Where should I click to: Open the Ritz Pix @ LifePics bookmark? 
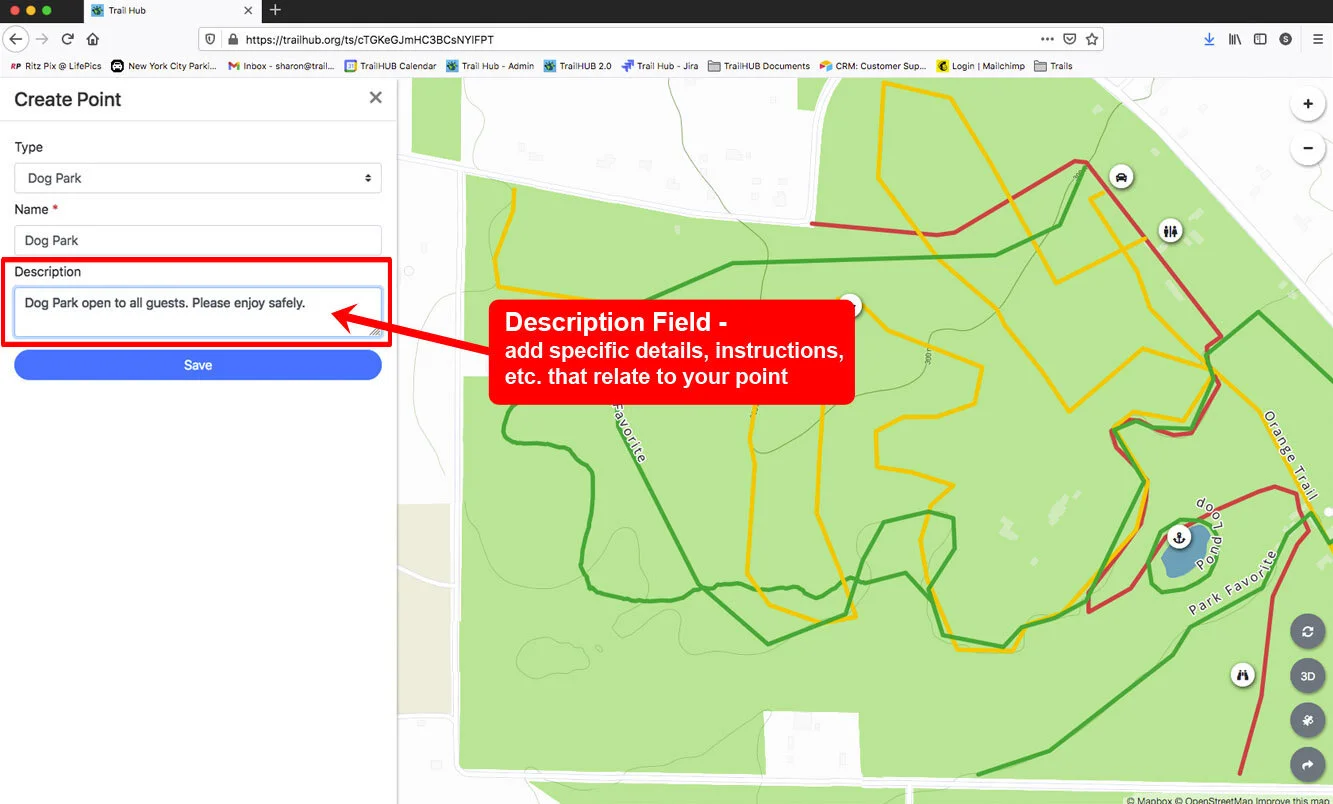(x=55, y=66)
